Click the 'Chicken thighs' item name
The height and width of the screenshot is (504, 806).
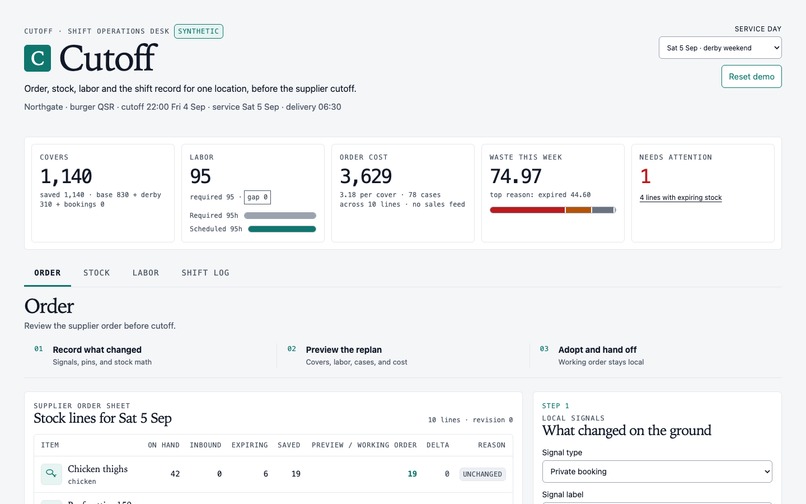(x=98, y=469)
